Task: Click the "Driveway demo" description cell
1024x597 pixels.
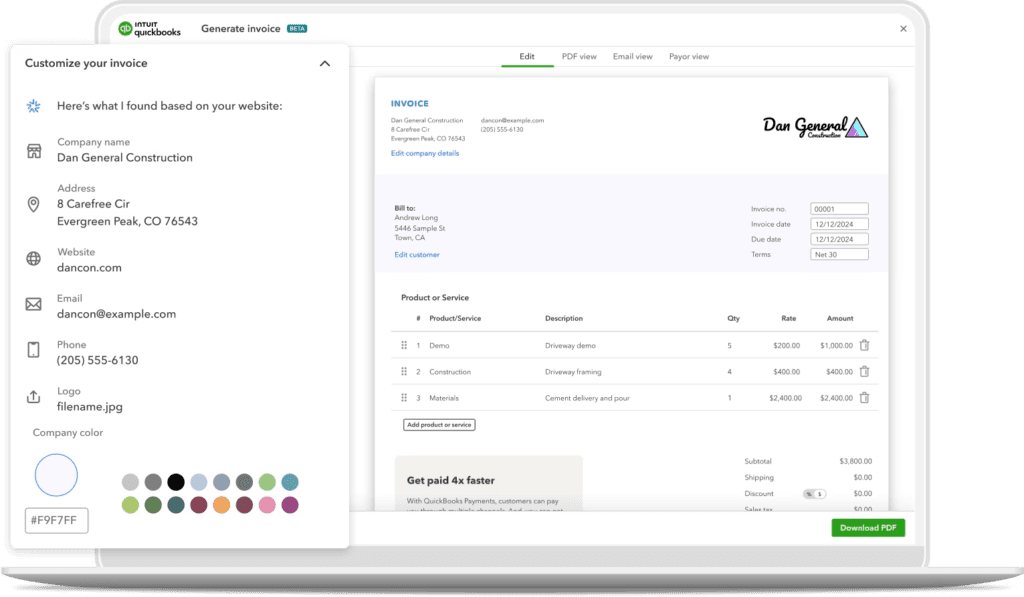Action: [570, 346]
